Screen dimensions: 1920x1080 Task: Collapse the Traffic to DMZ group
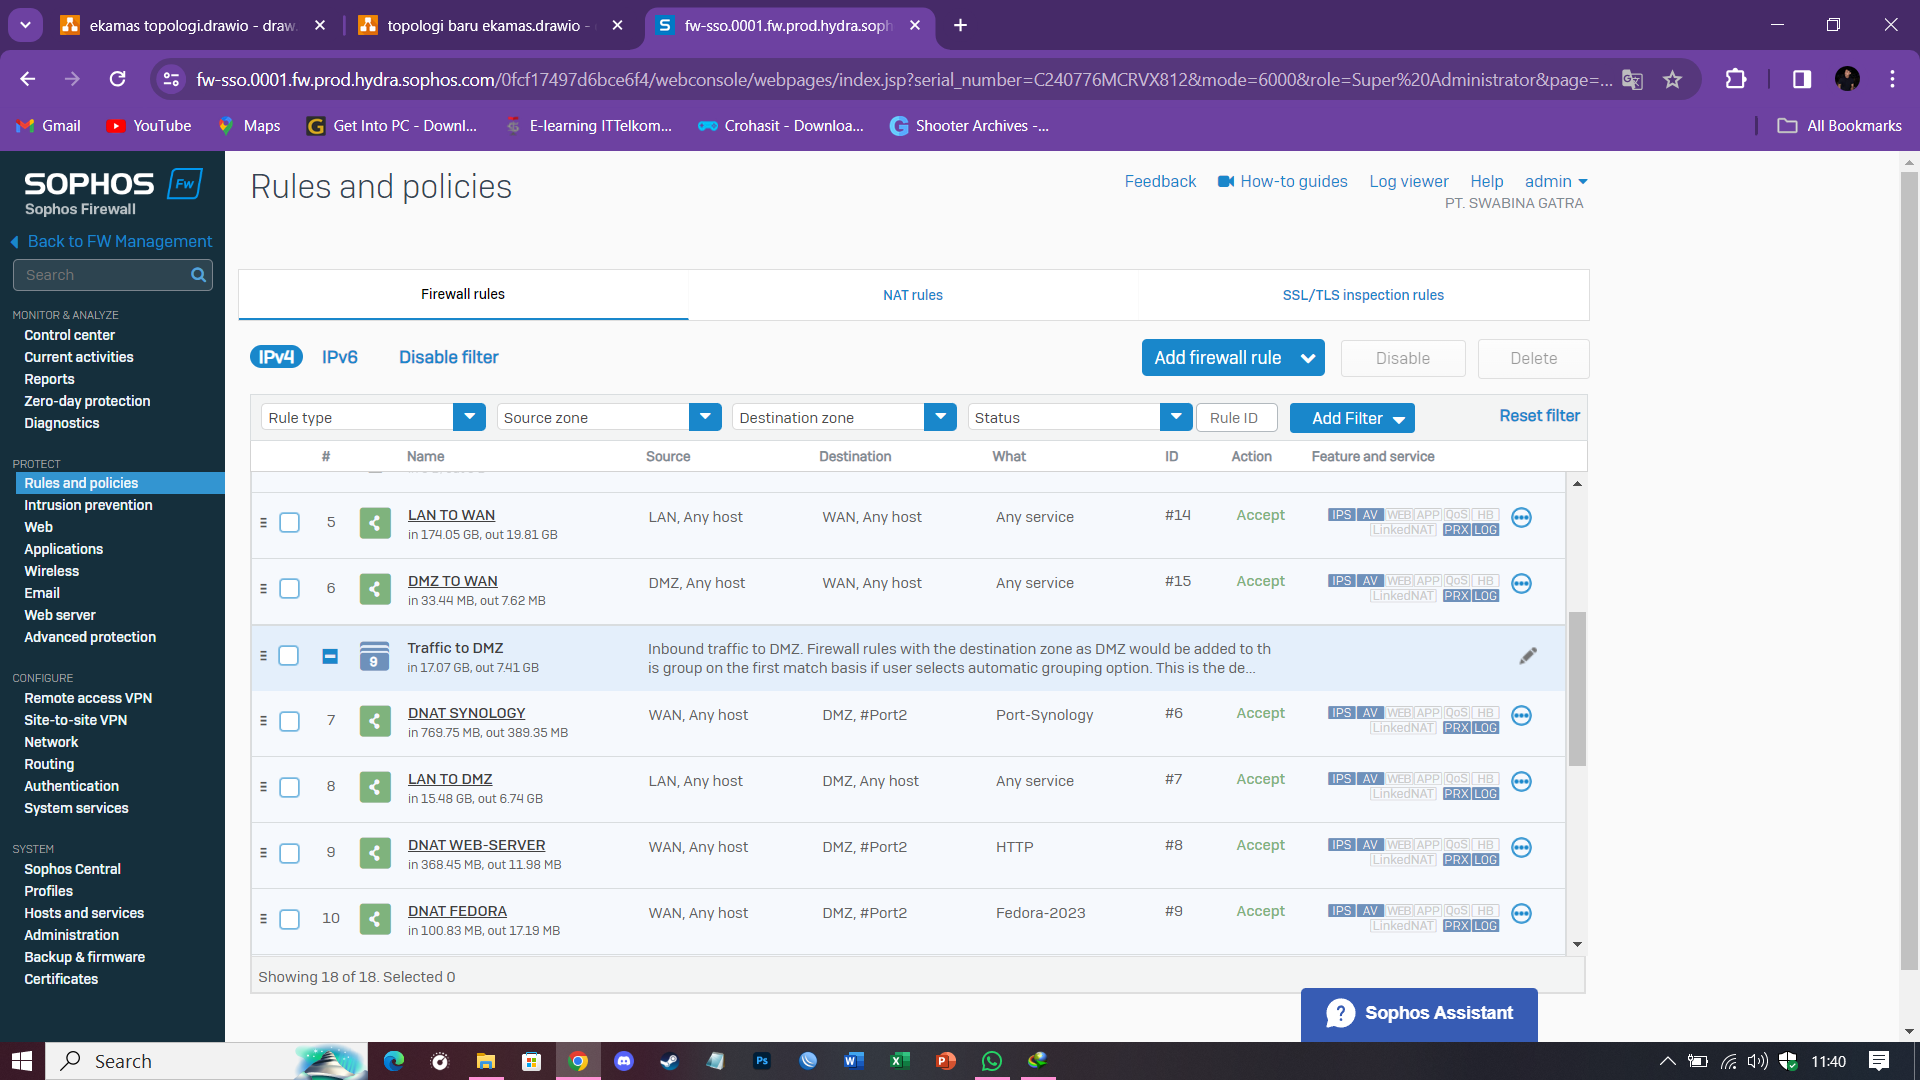(x=330, y=656)
